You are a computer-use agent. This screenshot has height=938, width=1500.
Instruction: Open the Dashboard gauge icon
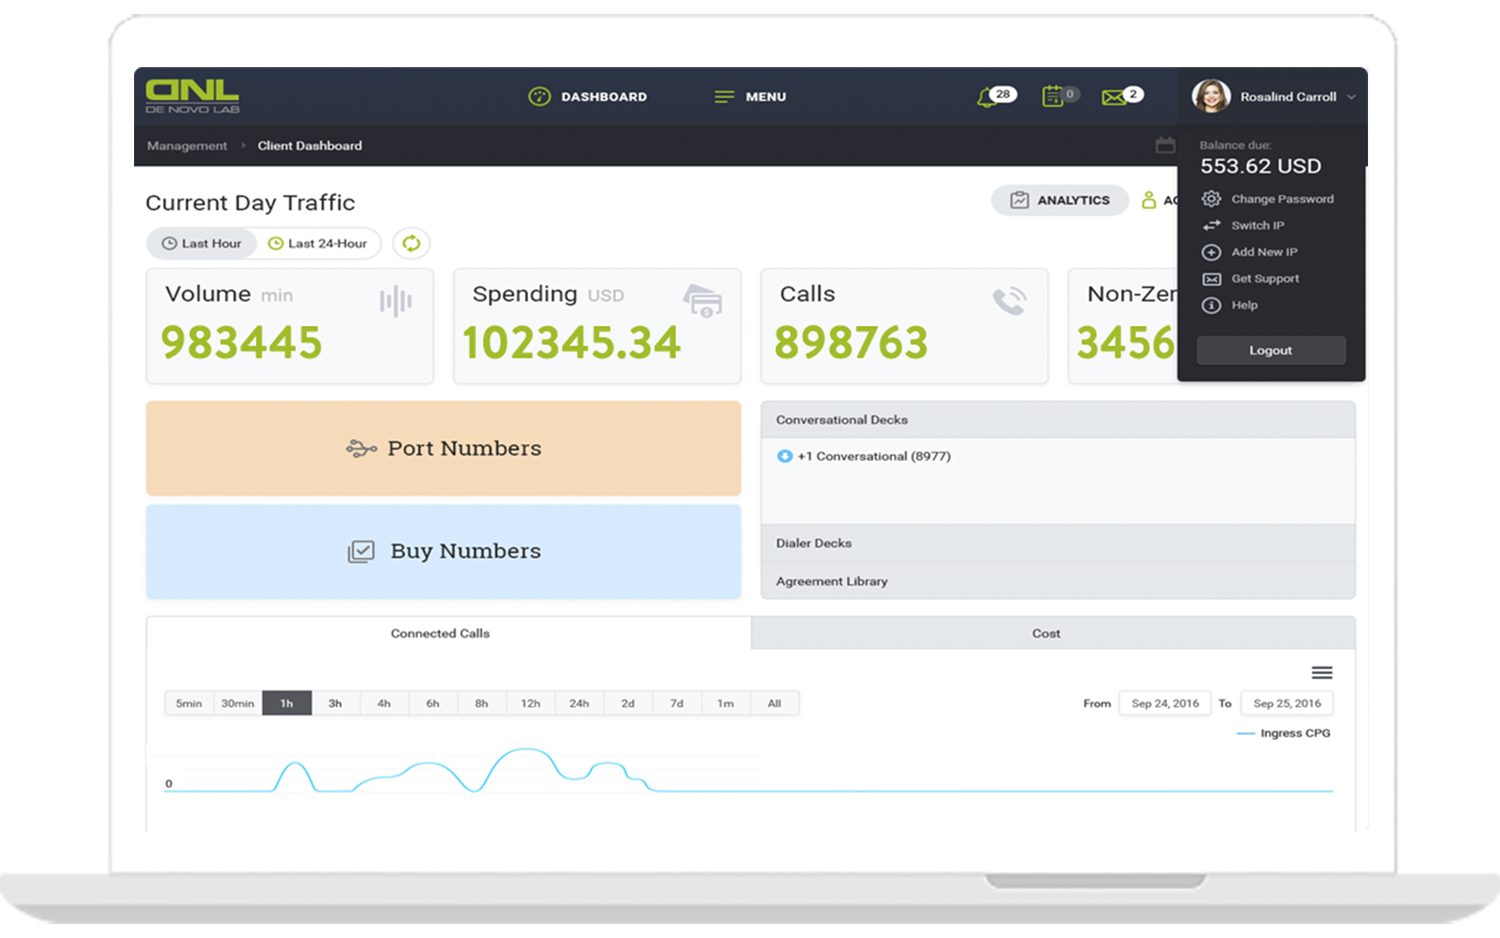point(539,97)
